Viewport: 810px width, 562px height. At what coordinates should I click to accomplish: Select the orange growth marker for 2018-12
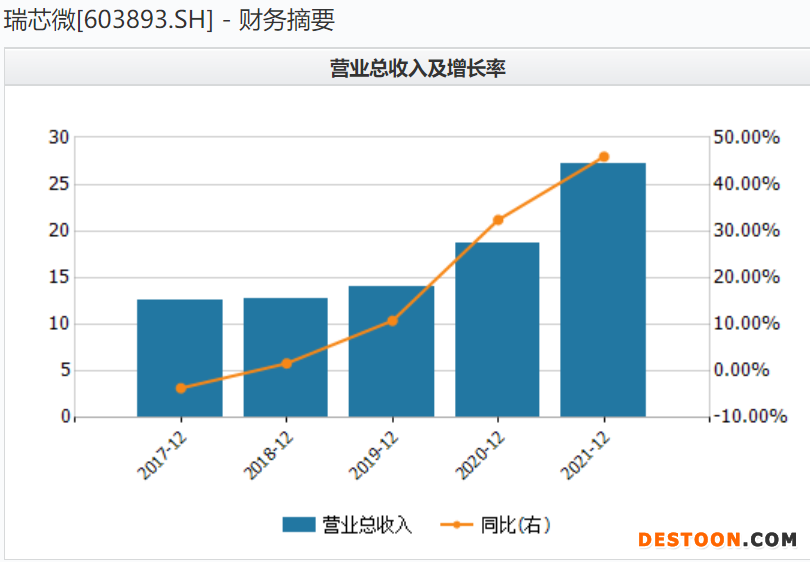286,363
